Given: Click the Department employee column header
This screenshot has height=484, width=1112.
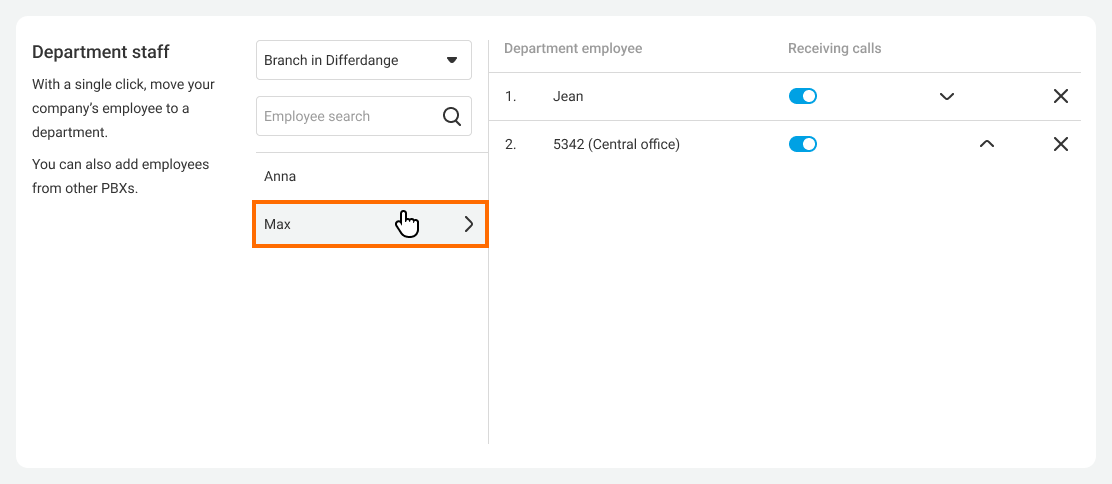Looking at the screenshot, I should point(573,48).
